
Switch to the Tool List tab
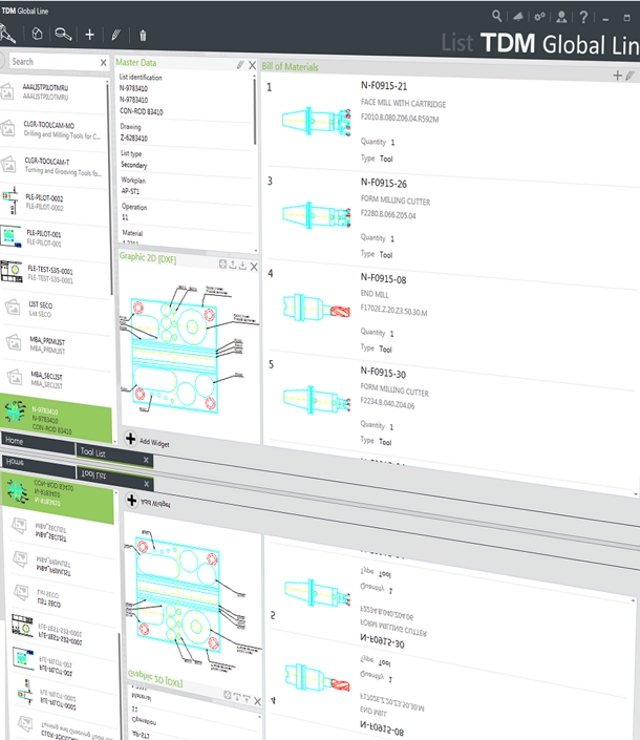pyautogui.click(x=114, y=455)
